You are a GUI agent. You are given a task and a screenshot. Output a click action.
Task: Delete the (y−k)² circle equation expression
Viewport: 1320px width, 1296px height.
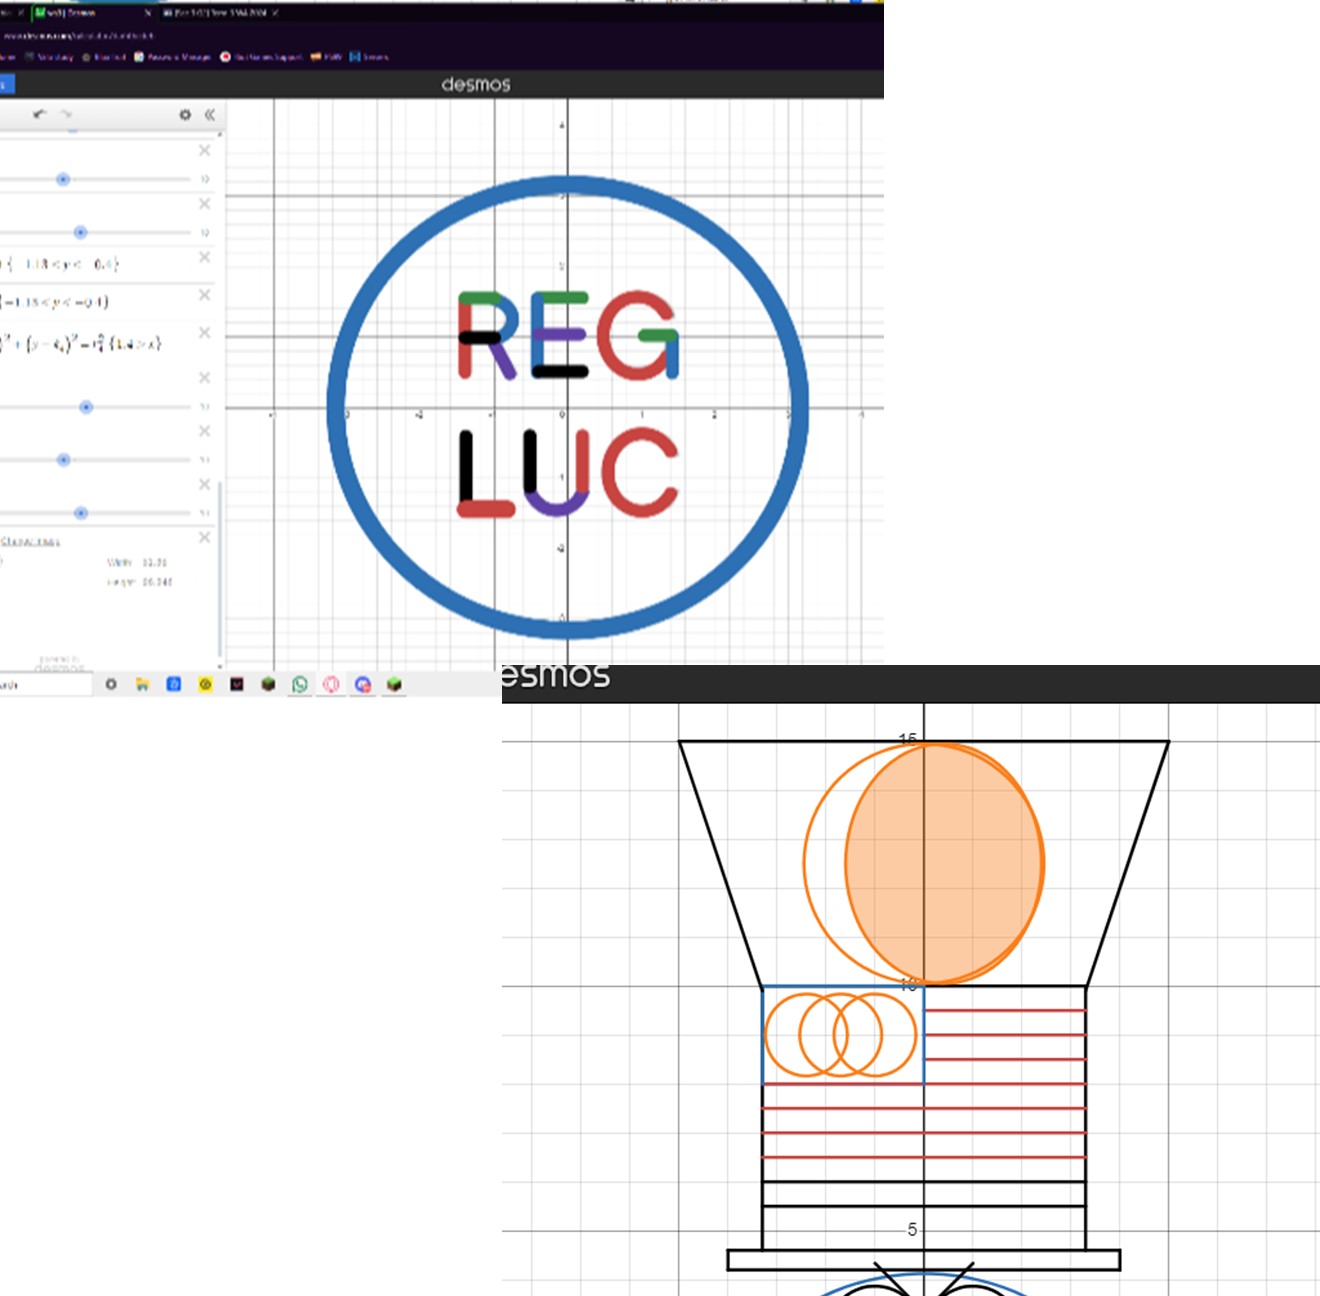204,332
